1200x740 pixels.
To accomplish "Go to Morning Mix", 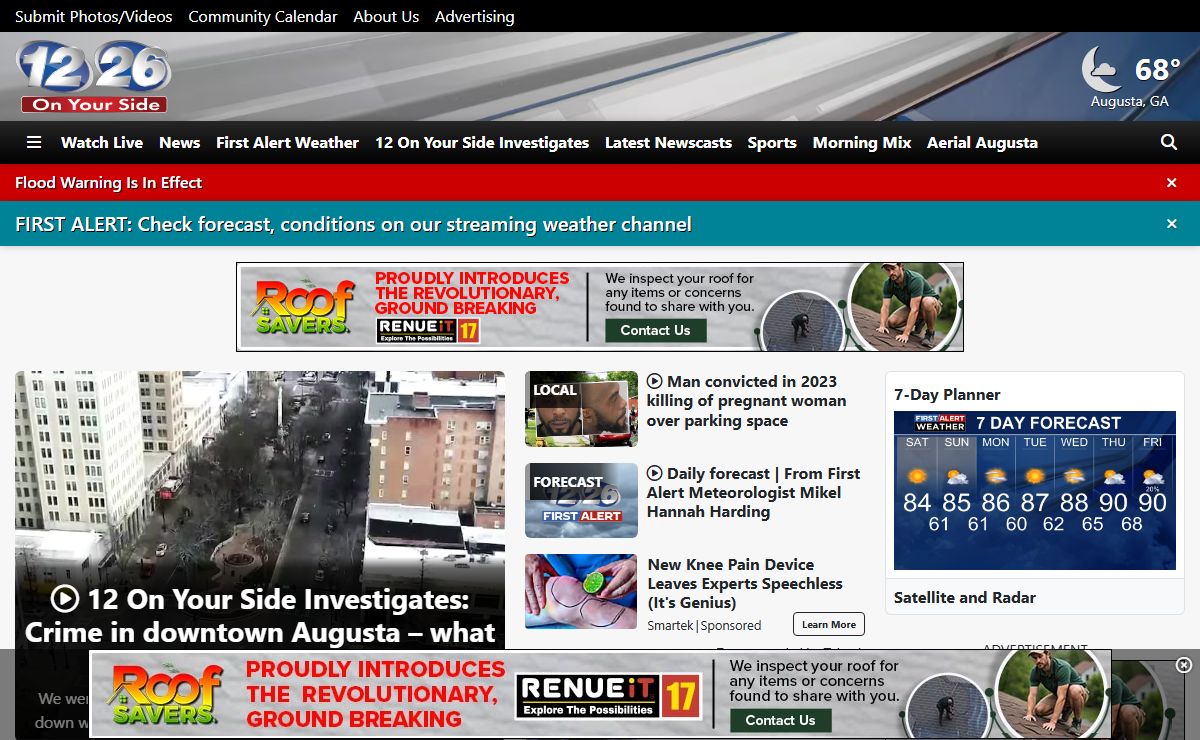I will 862,142.
